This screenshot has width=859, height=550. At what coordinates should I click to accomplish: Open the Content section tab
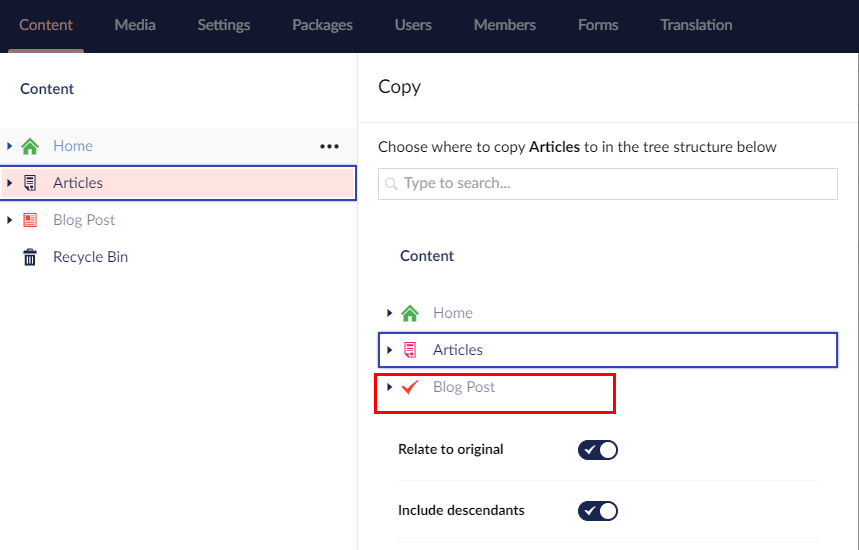(x=46, y=25)
